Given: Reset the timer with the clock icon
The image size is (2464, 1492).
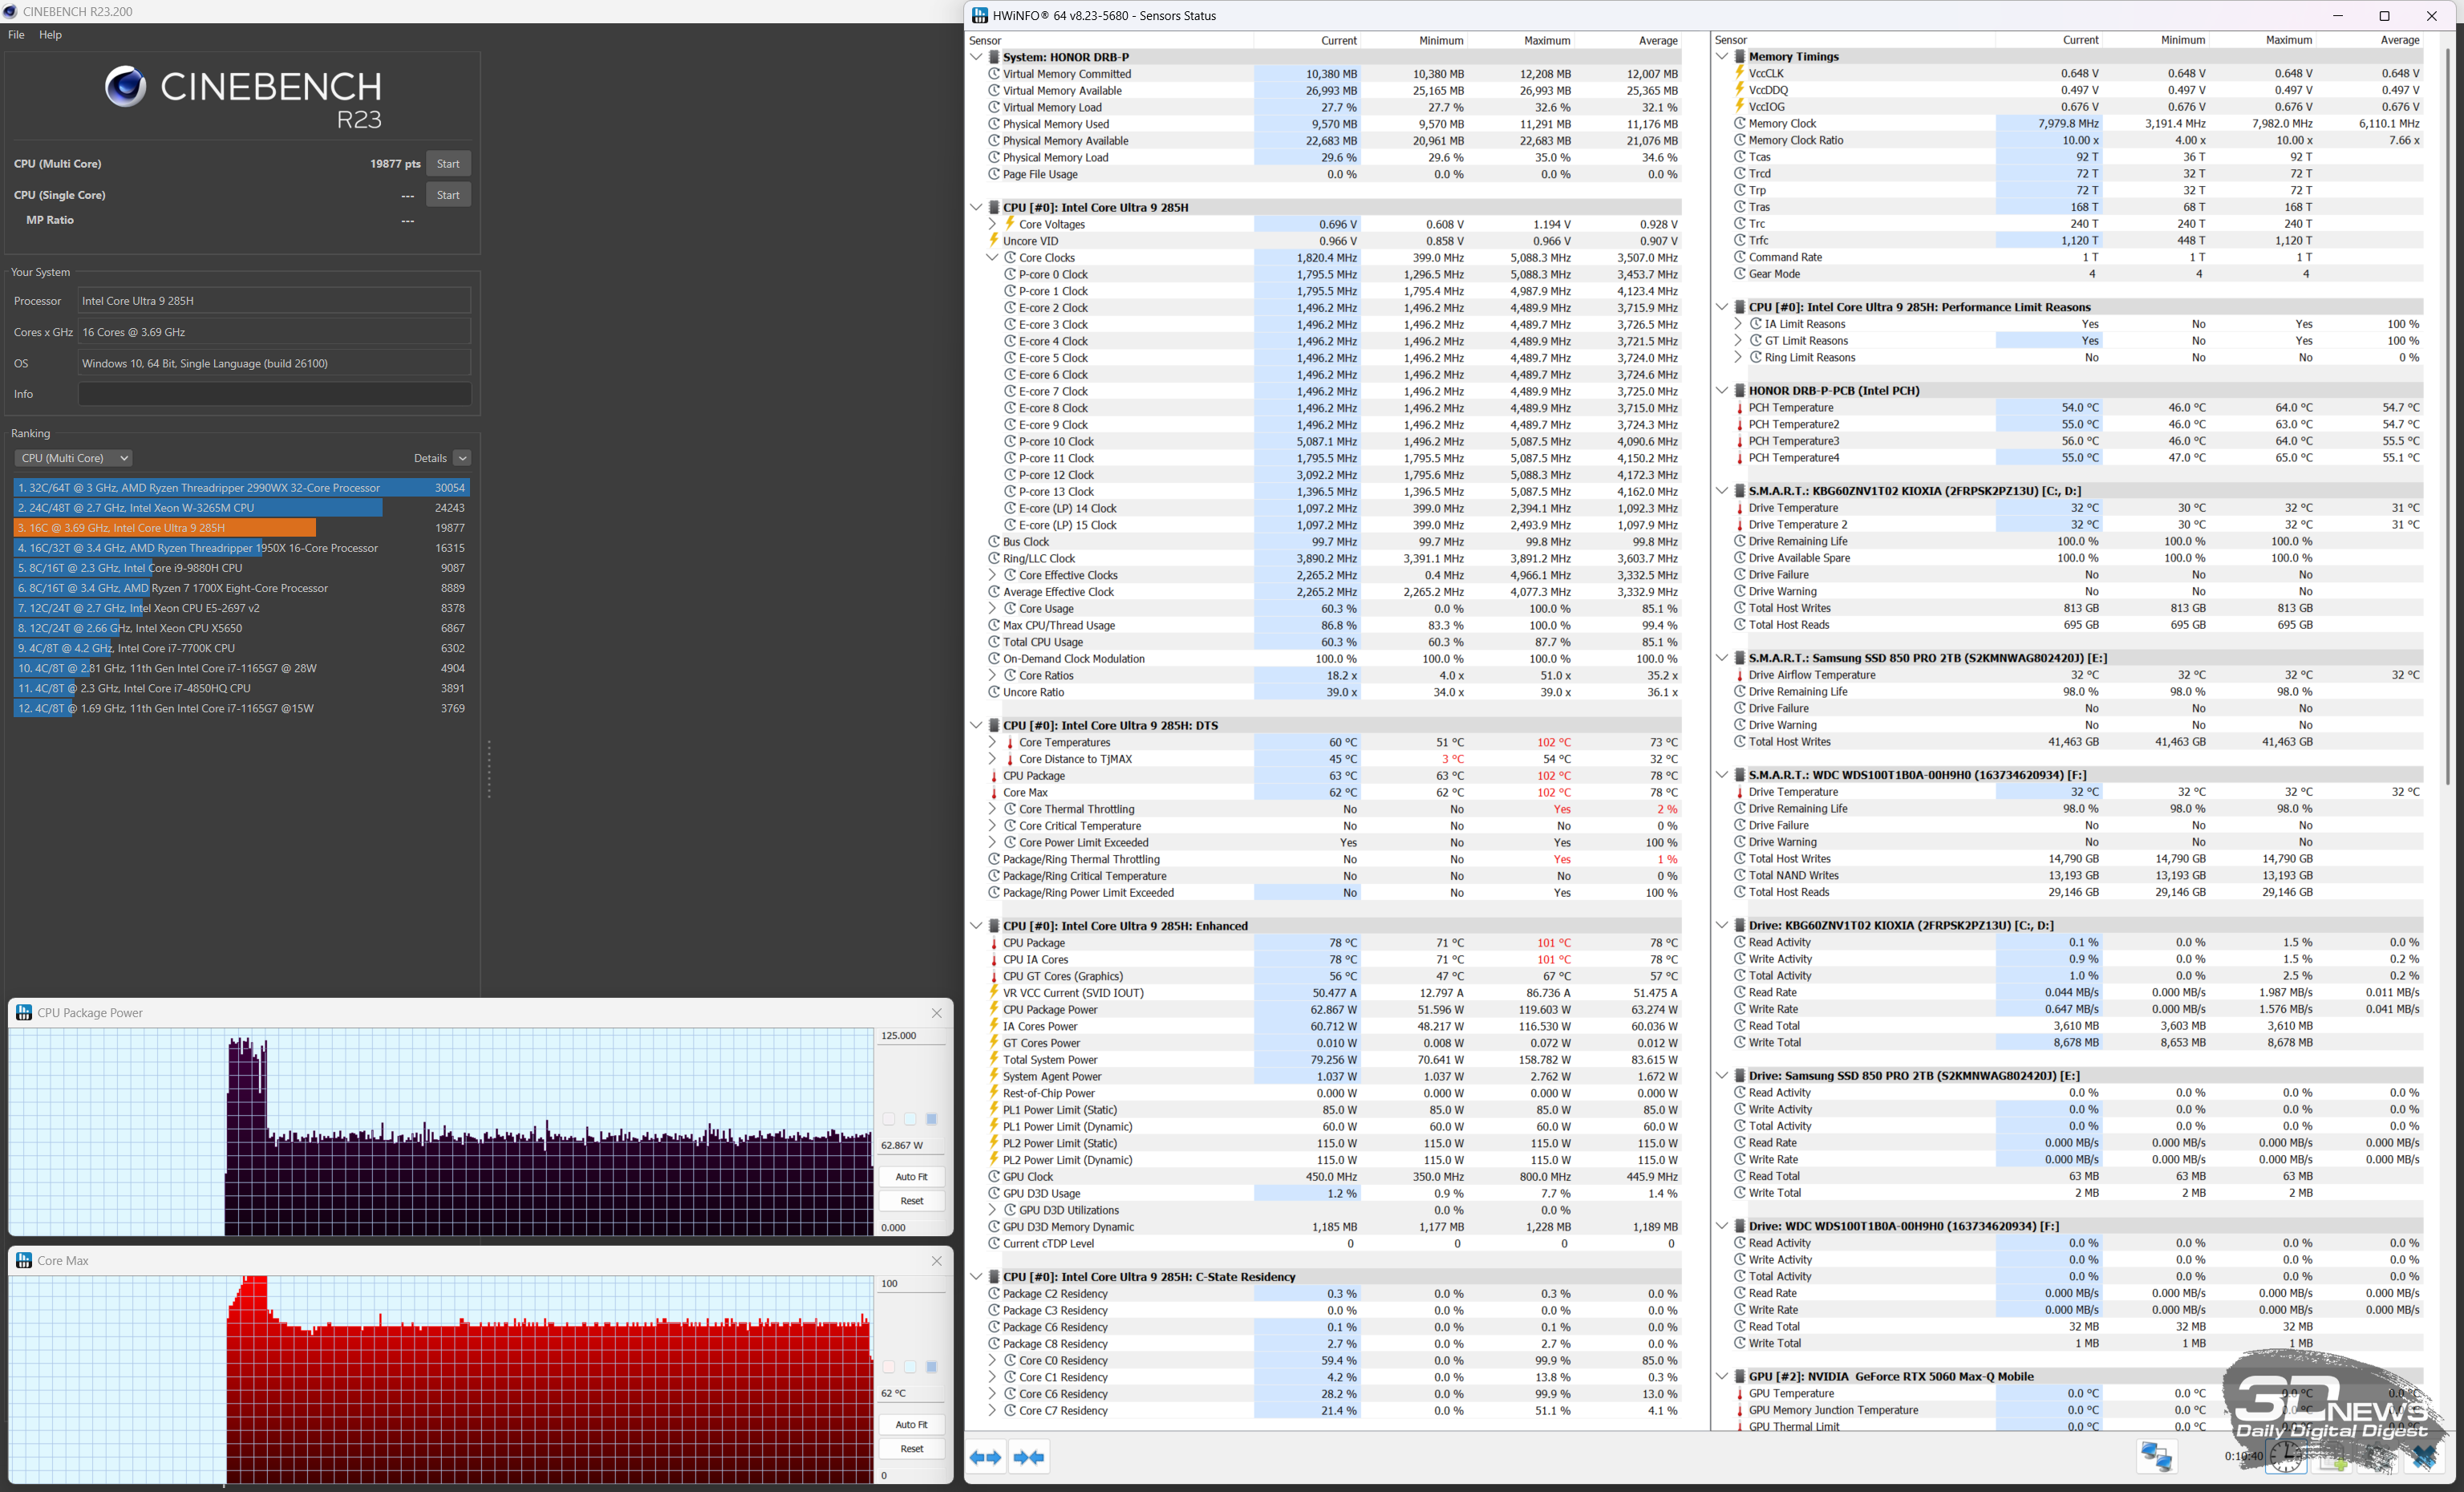Looking at the screenshot, I should [x=2286, y=1457].
